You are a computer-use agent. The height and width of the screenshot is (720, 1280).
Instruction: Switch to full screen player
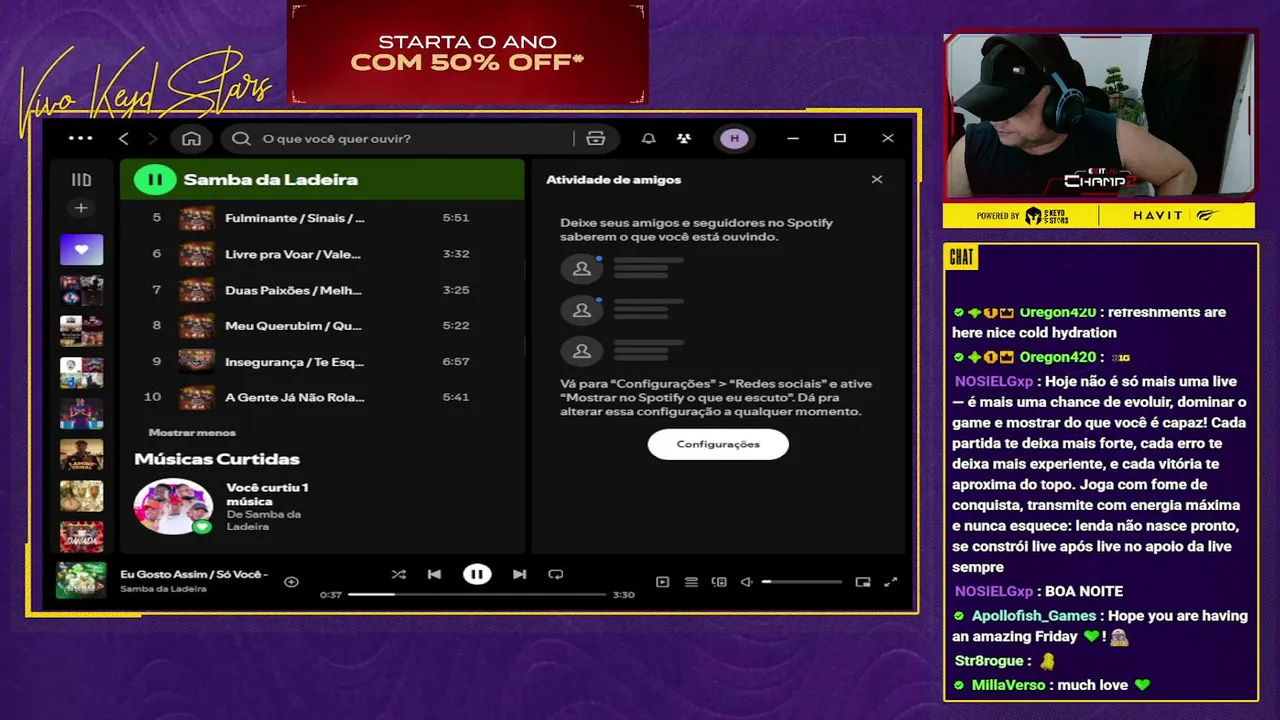[x=892, y=581]
